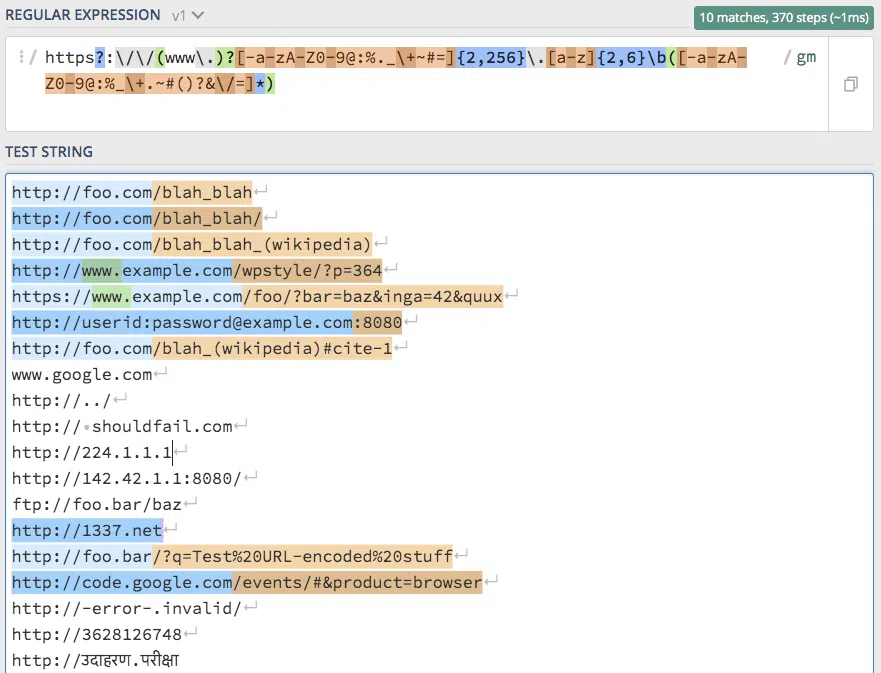The width and height of the screenshot is (881, 673).
Task: Click the match ending in "inga=42&quux"
Action: (x=257, y=297)
